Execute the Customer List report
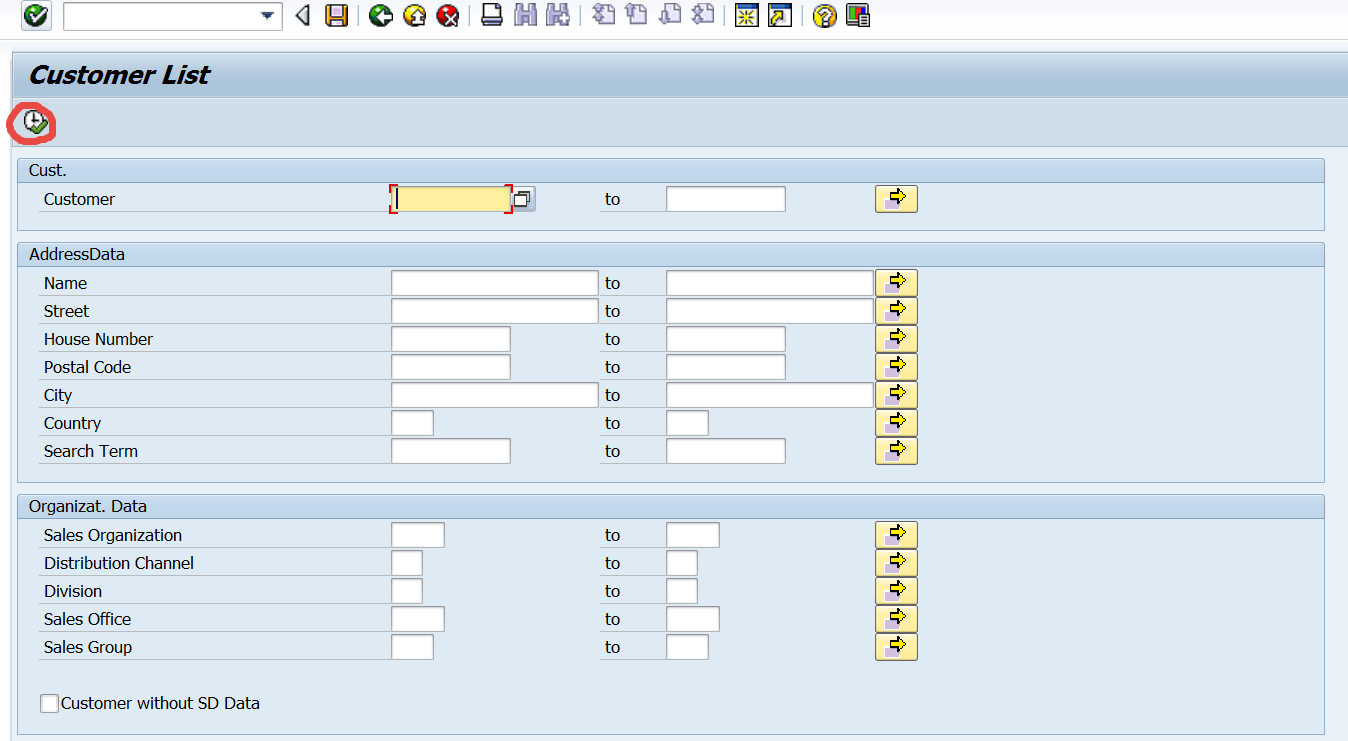This screenshot has width=1348, height=741. coord(33,121)
